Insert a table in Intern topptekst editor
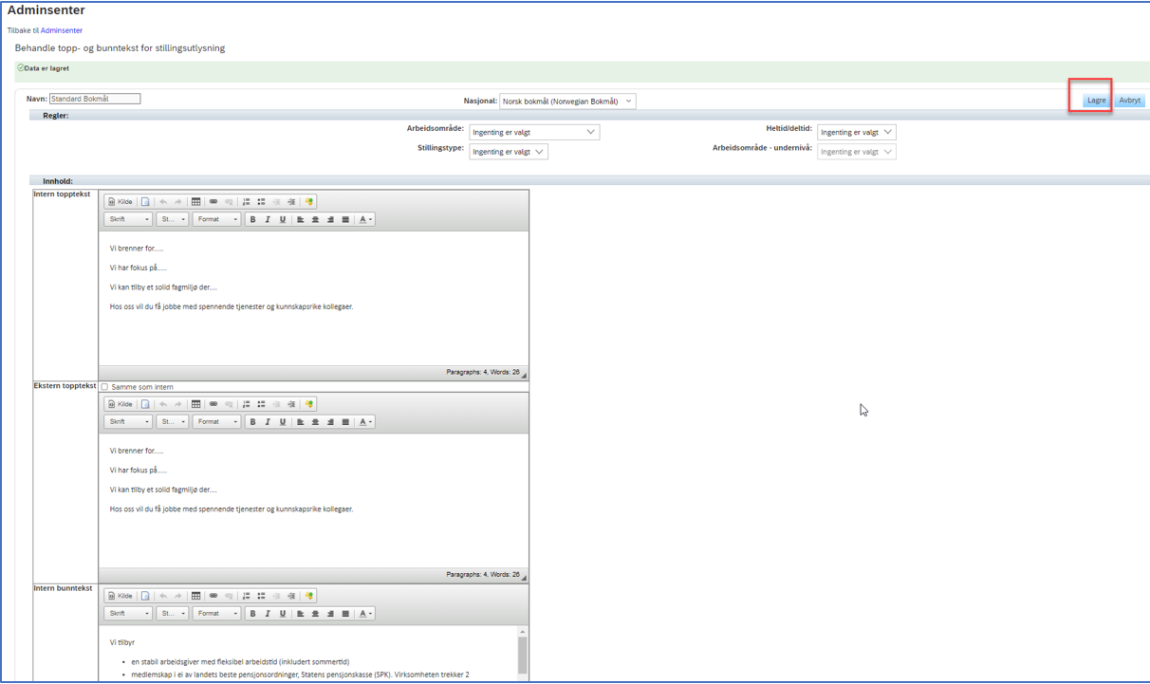The height and width of the screenshot is (684, 1150). point(196,202)
